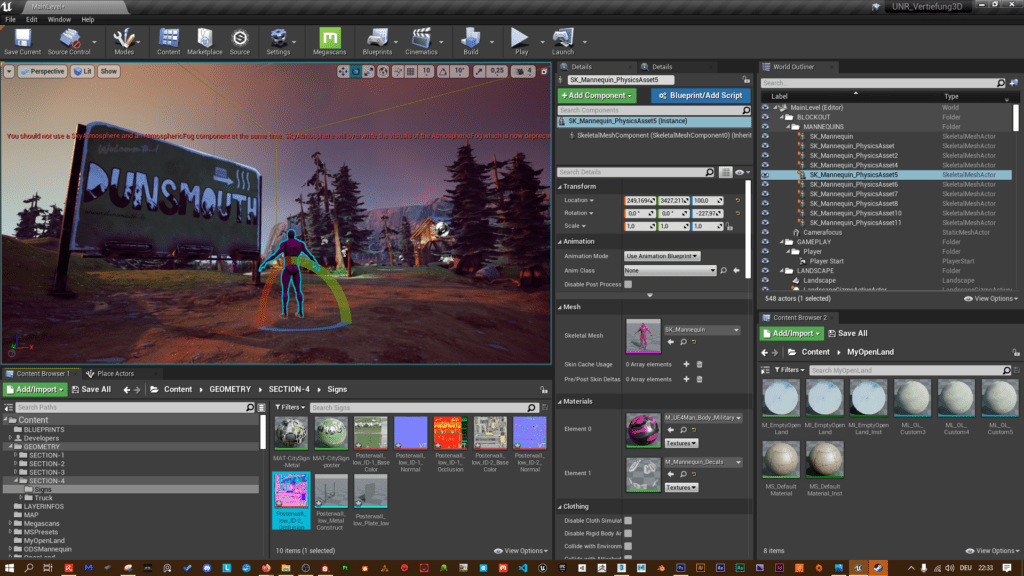Clear the Pre/Post Skin Deltas array
Screen dimensions: 1024x576
699,379
